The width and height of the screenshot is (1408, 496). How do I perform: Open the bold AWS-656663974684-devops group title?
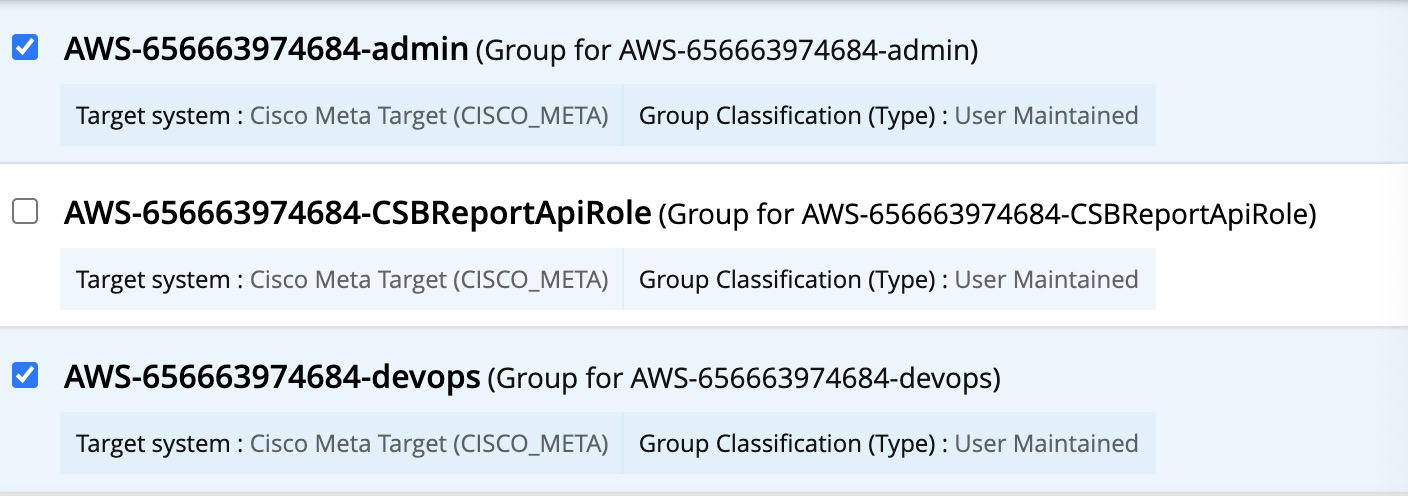(x=272, y=378)
